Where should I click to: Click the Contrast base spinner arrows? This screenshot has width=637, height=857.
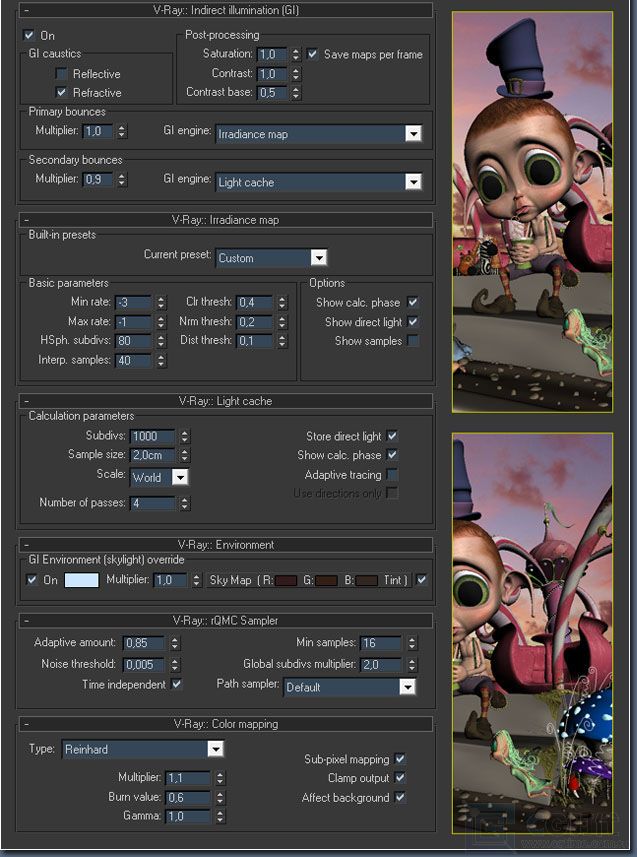pos(296,92)
